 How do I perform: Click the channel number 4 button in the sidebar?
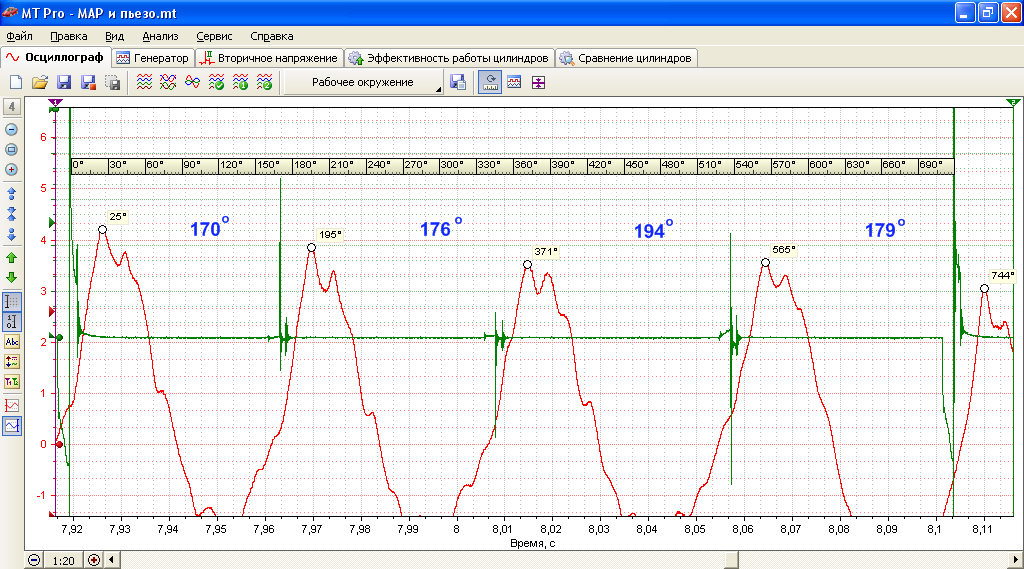coord(12,106)
